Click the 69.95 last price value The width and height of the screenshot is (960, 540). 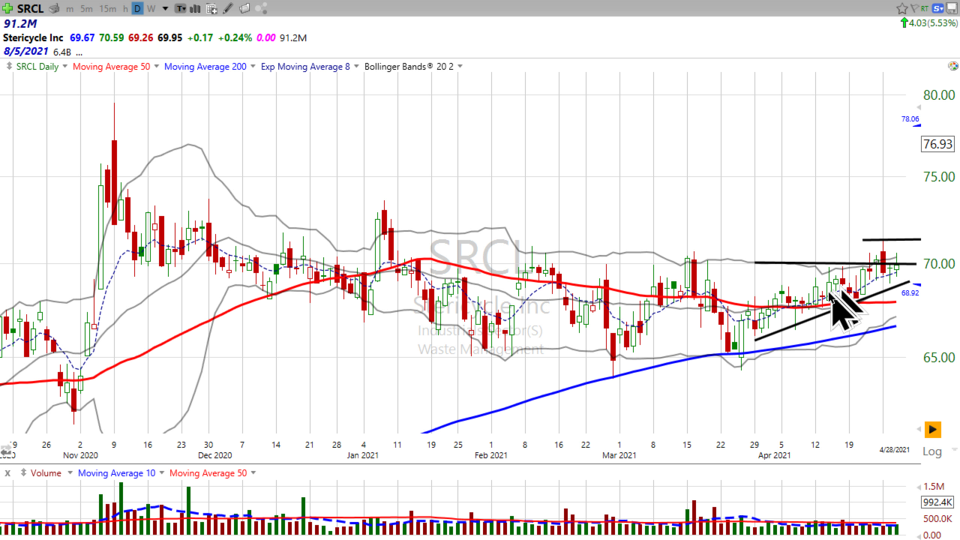click(170, 37)
